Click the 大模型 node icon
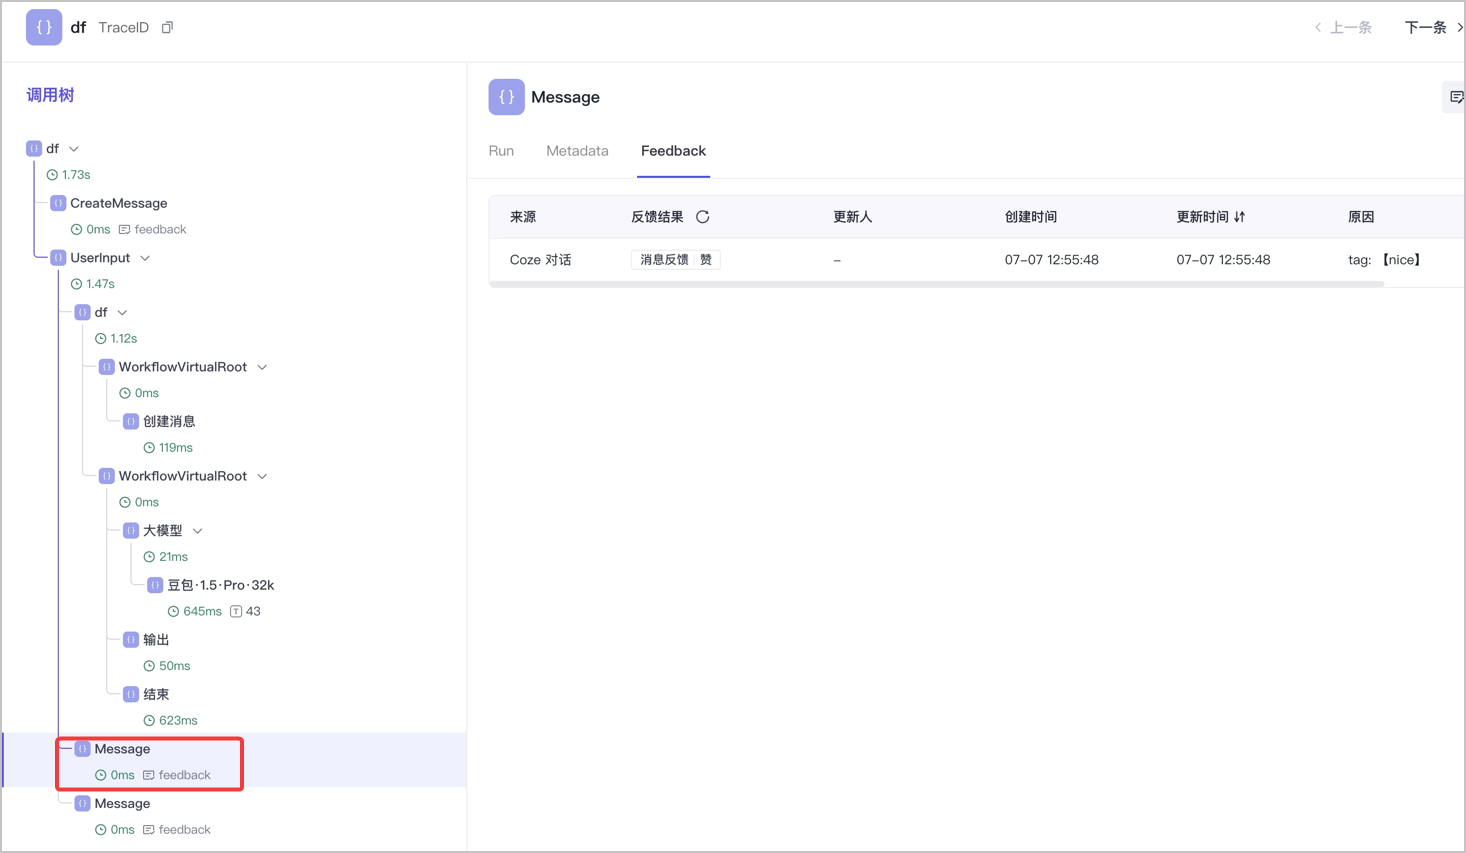This screenshot has width=1466, height=853. point(131,531)
